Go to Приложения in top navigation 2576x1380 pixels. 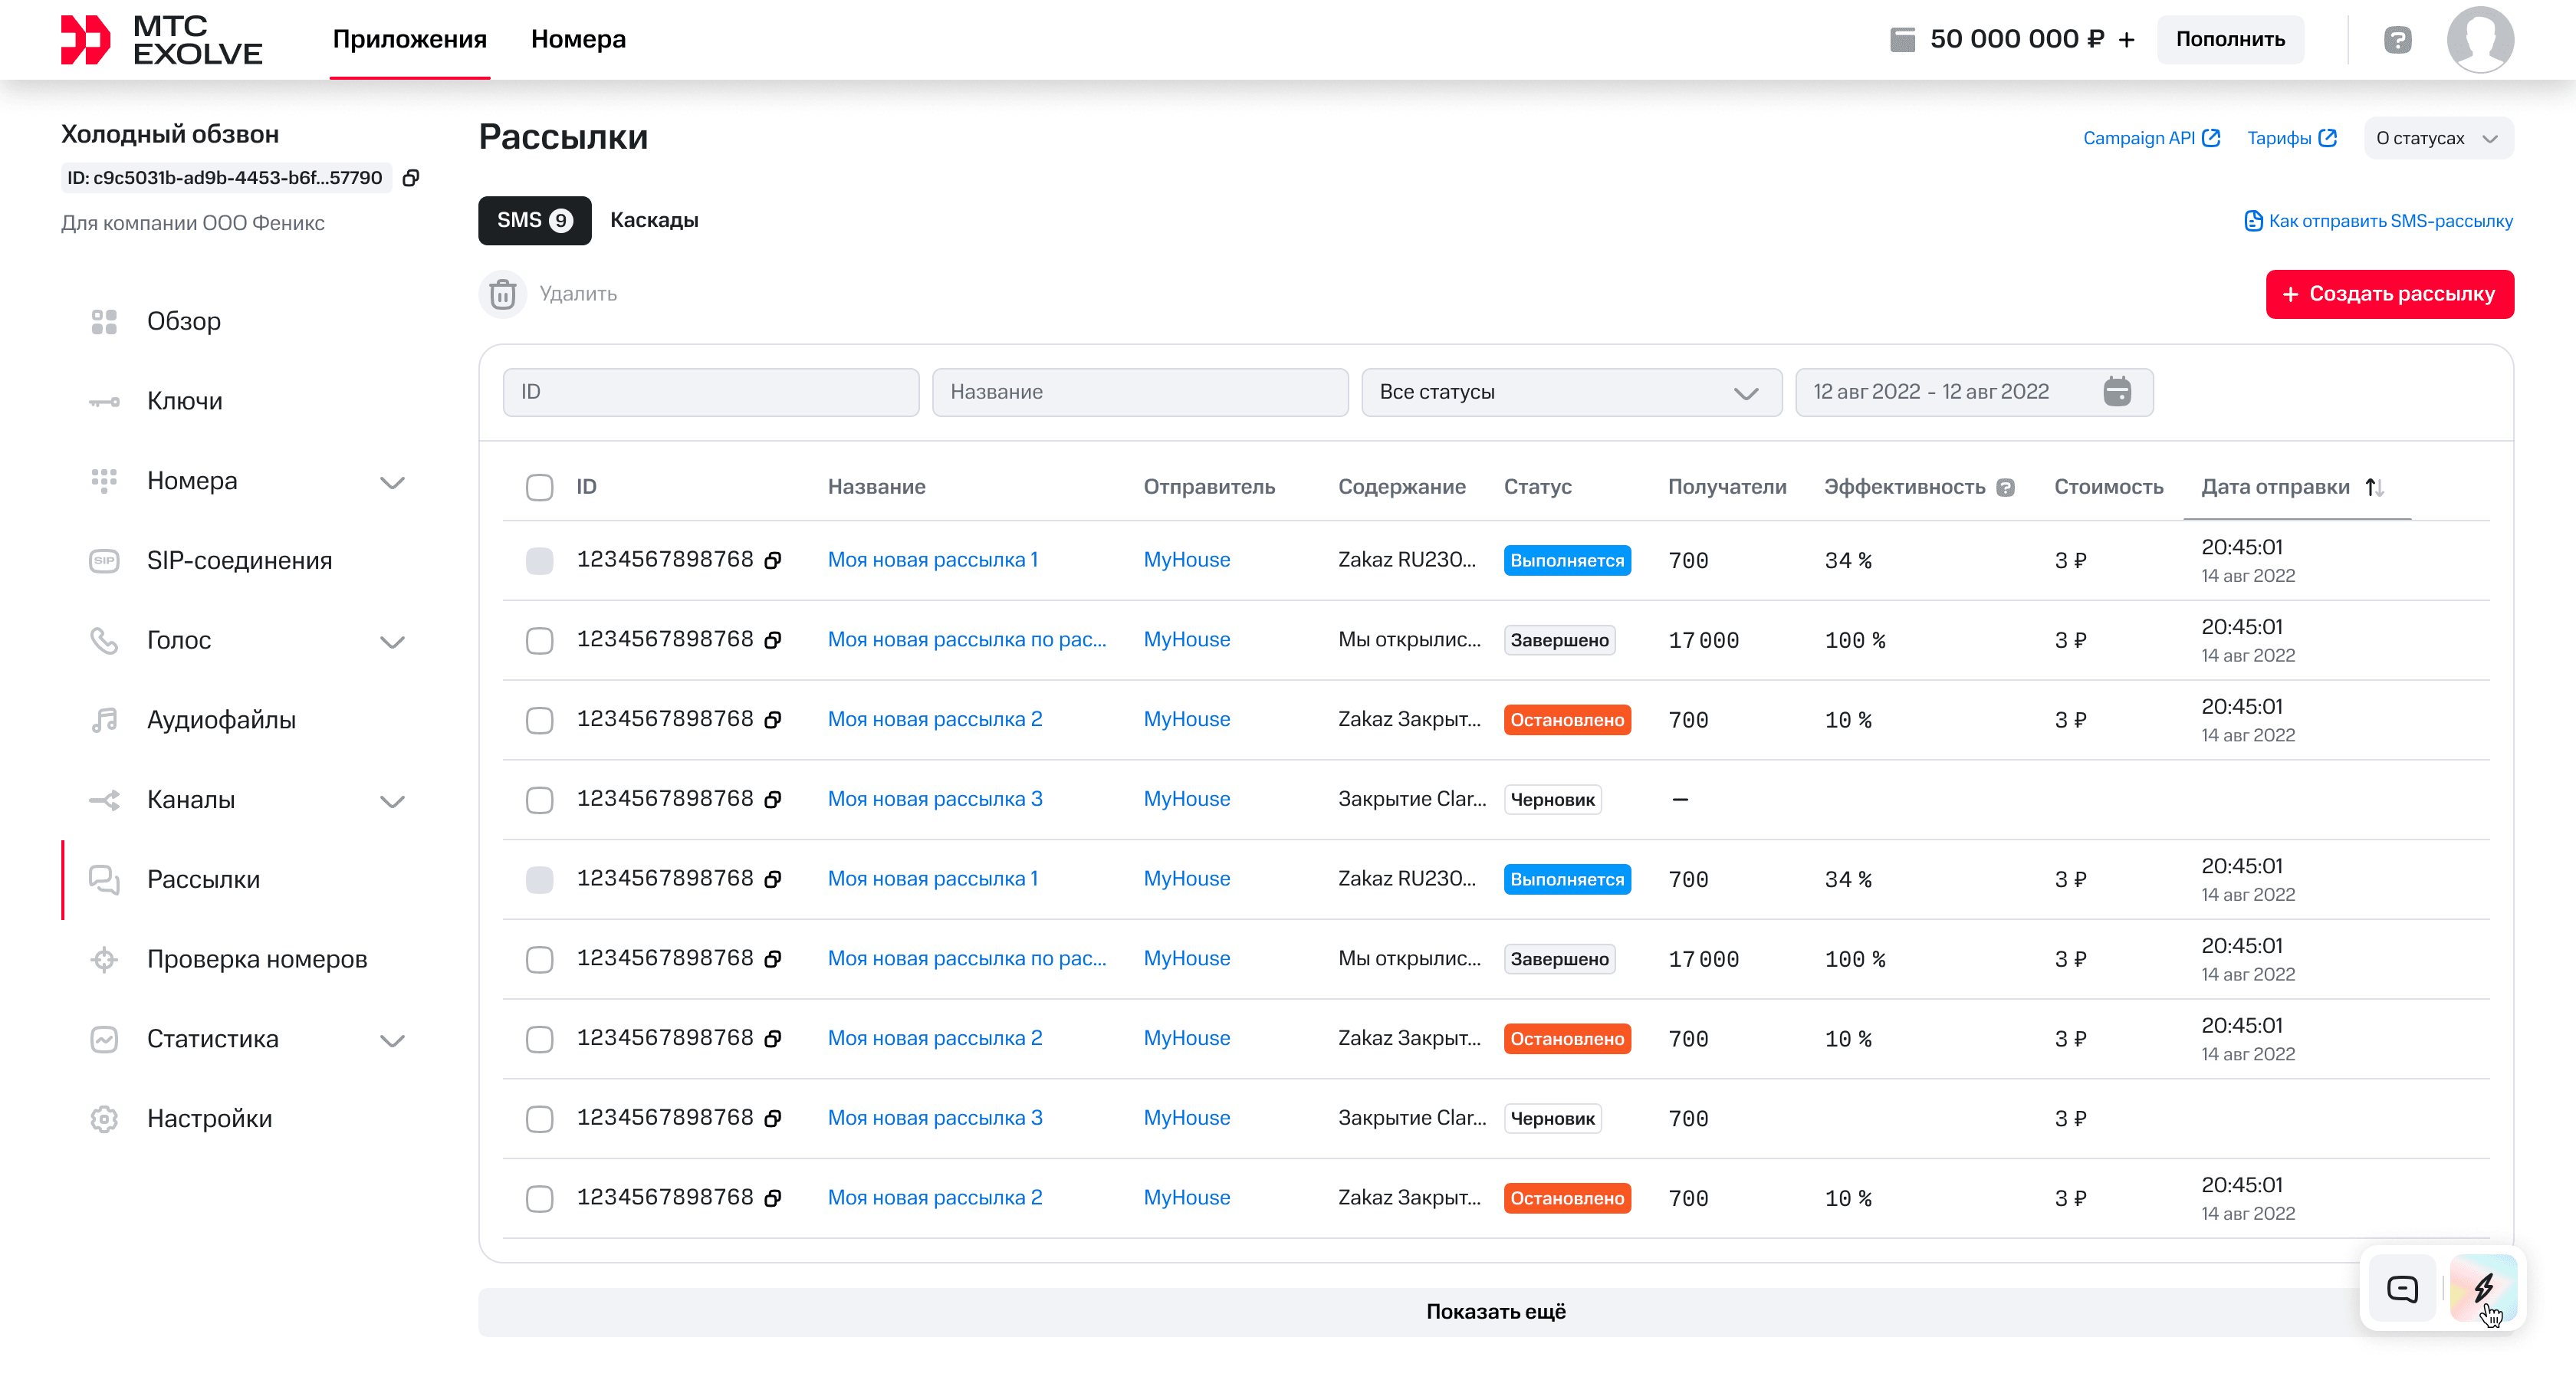click(410, 39)
